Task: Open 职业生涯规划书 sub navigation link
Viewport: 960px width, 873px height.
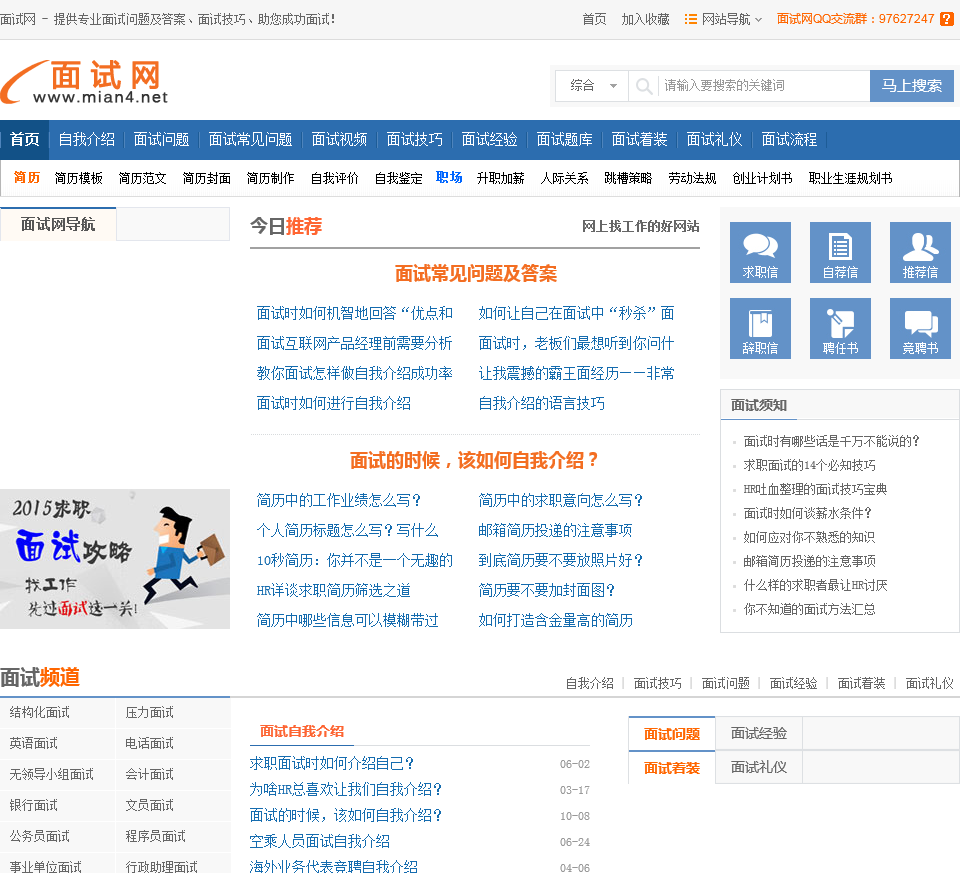Action: pos(850,178)
